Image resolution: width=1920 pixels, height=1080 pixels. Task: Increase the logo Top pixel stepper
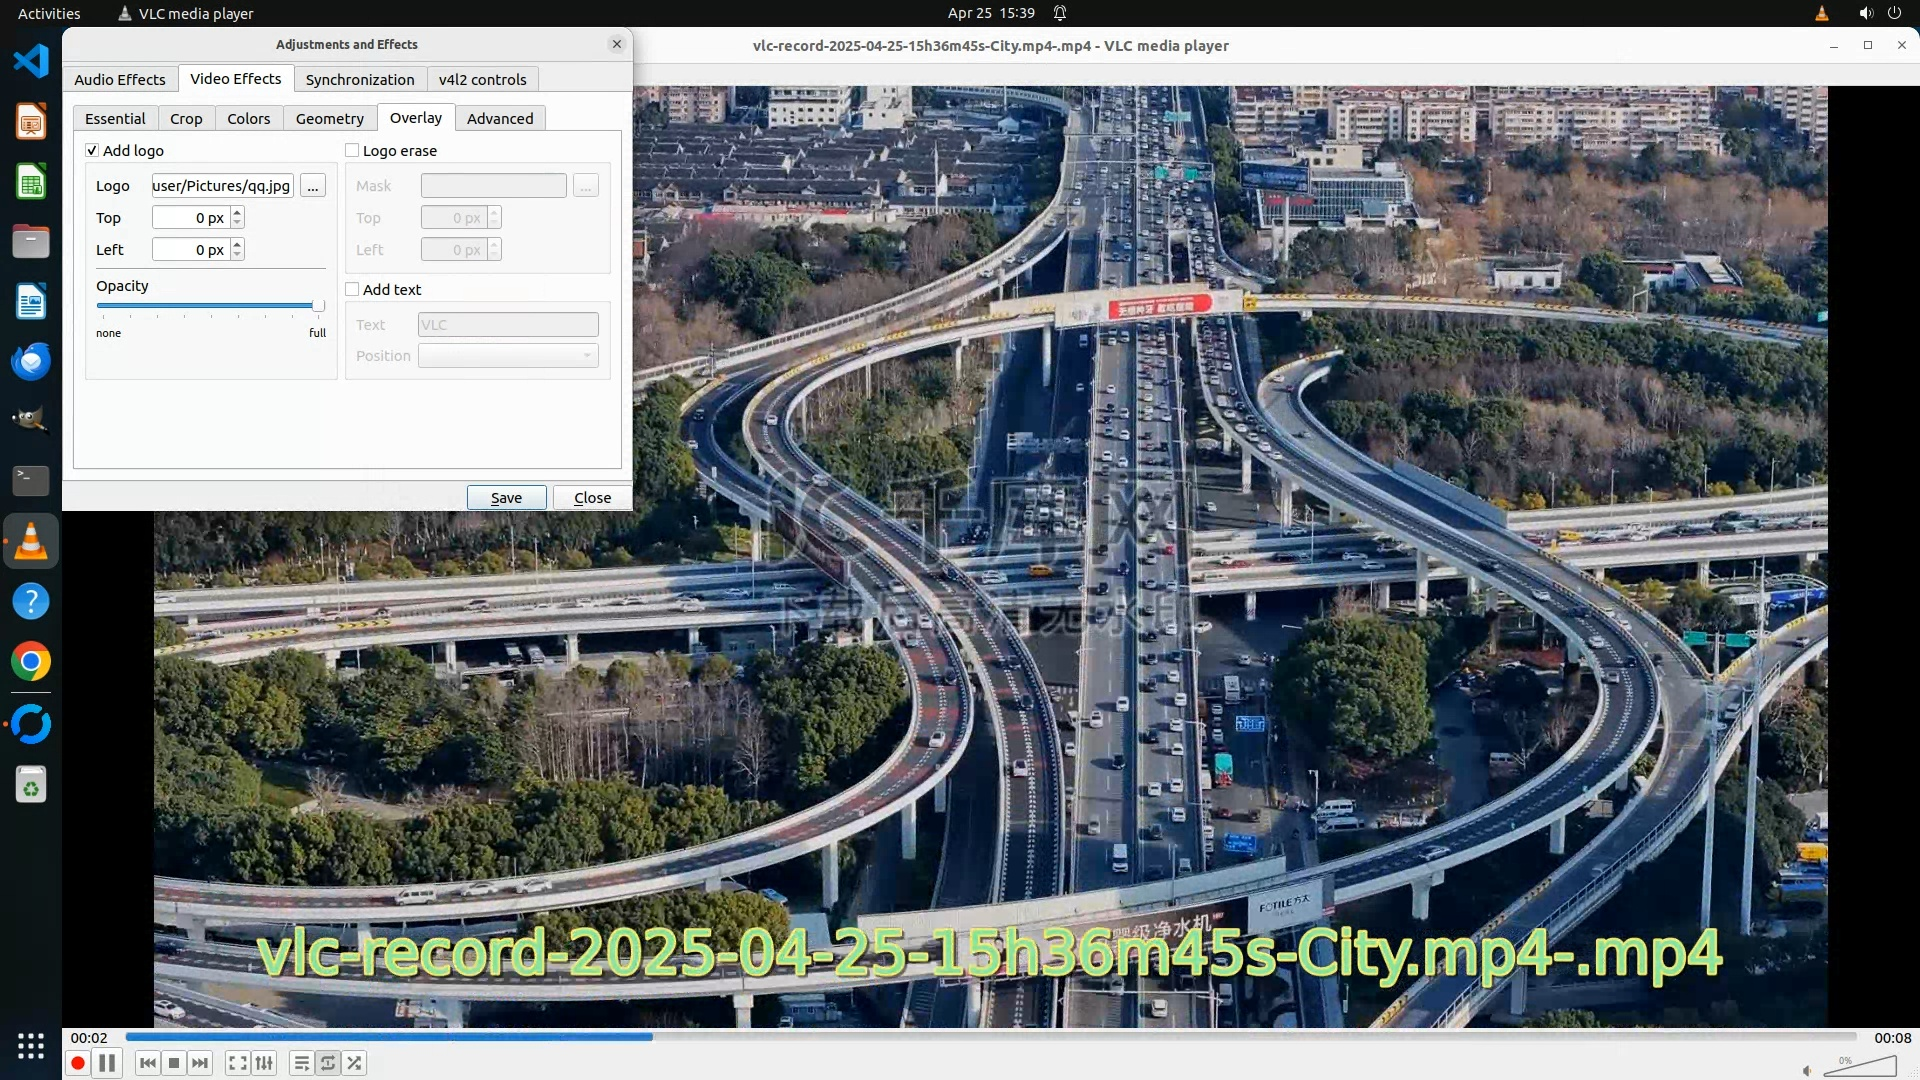tap(237, 212)
